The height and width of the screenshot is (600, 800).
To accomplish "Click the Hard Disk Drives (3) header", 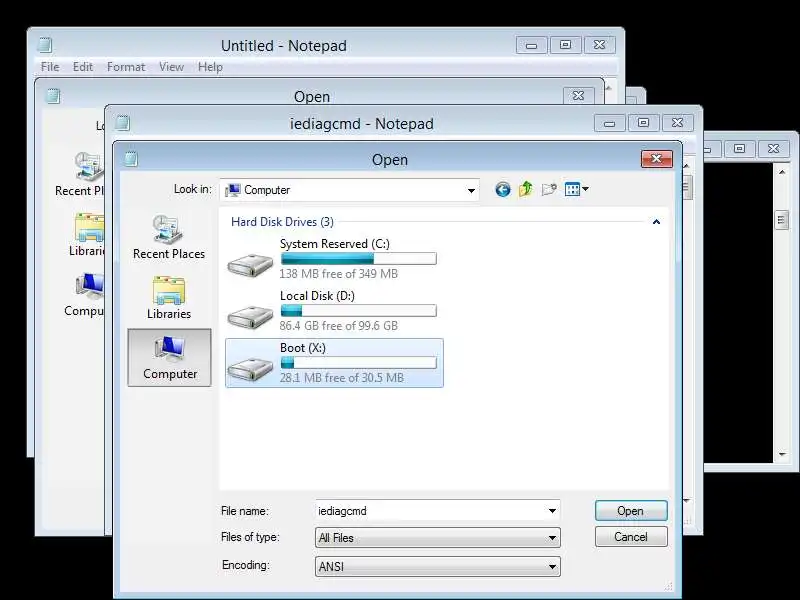I will [x=282, y=222].
